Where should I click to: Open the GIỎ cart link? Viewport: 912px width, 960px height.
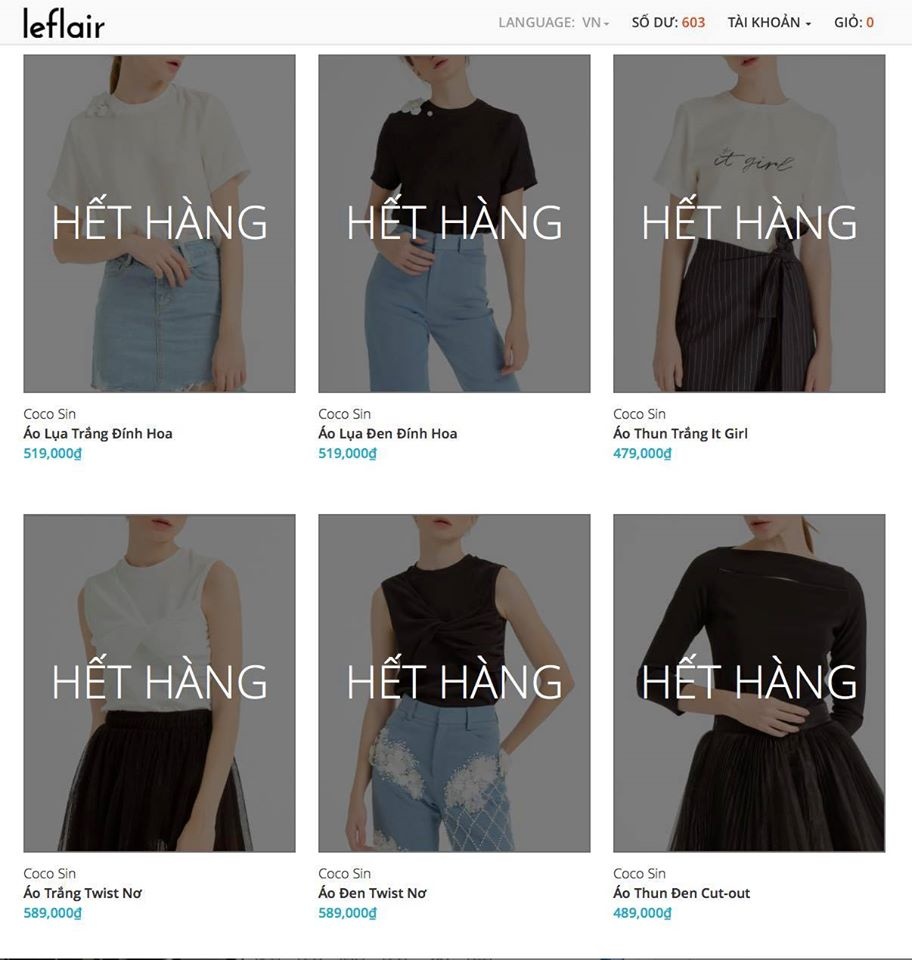[854, 23]
